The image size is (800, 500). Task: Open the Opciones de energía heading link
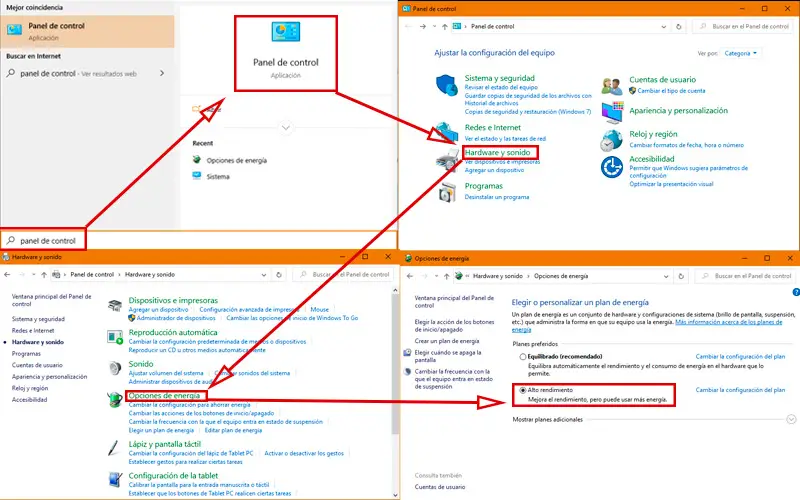164,395
